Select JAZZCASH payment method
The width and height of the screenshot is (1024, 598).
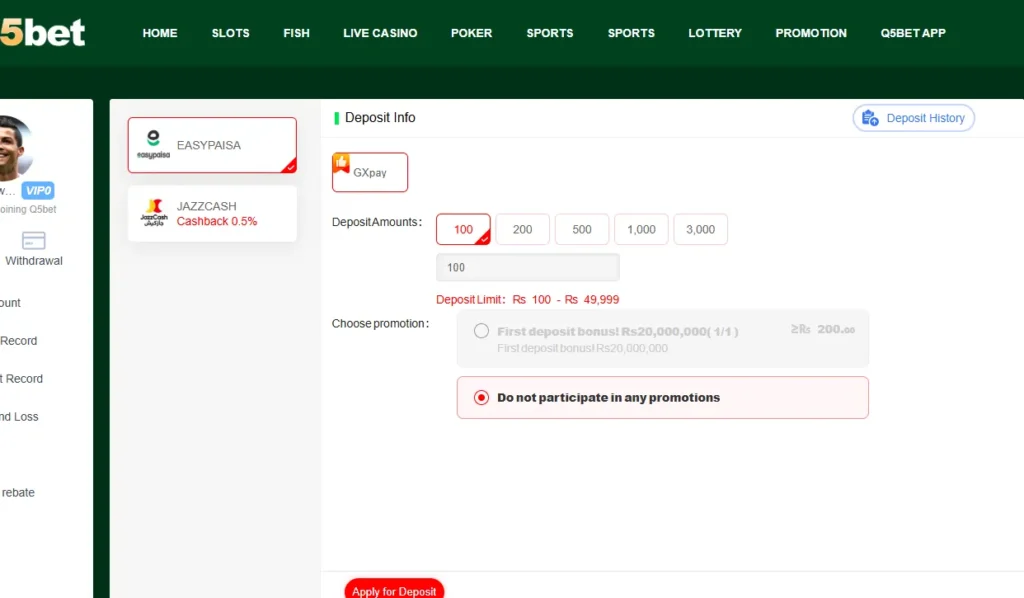coord(212,213)
